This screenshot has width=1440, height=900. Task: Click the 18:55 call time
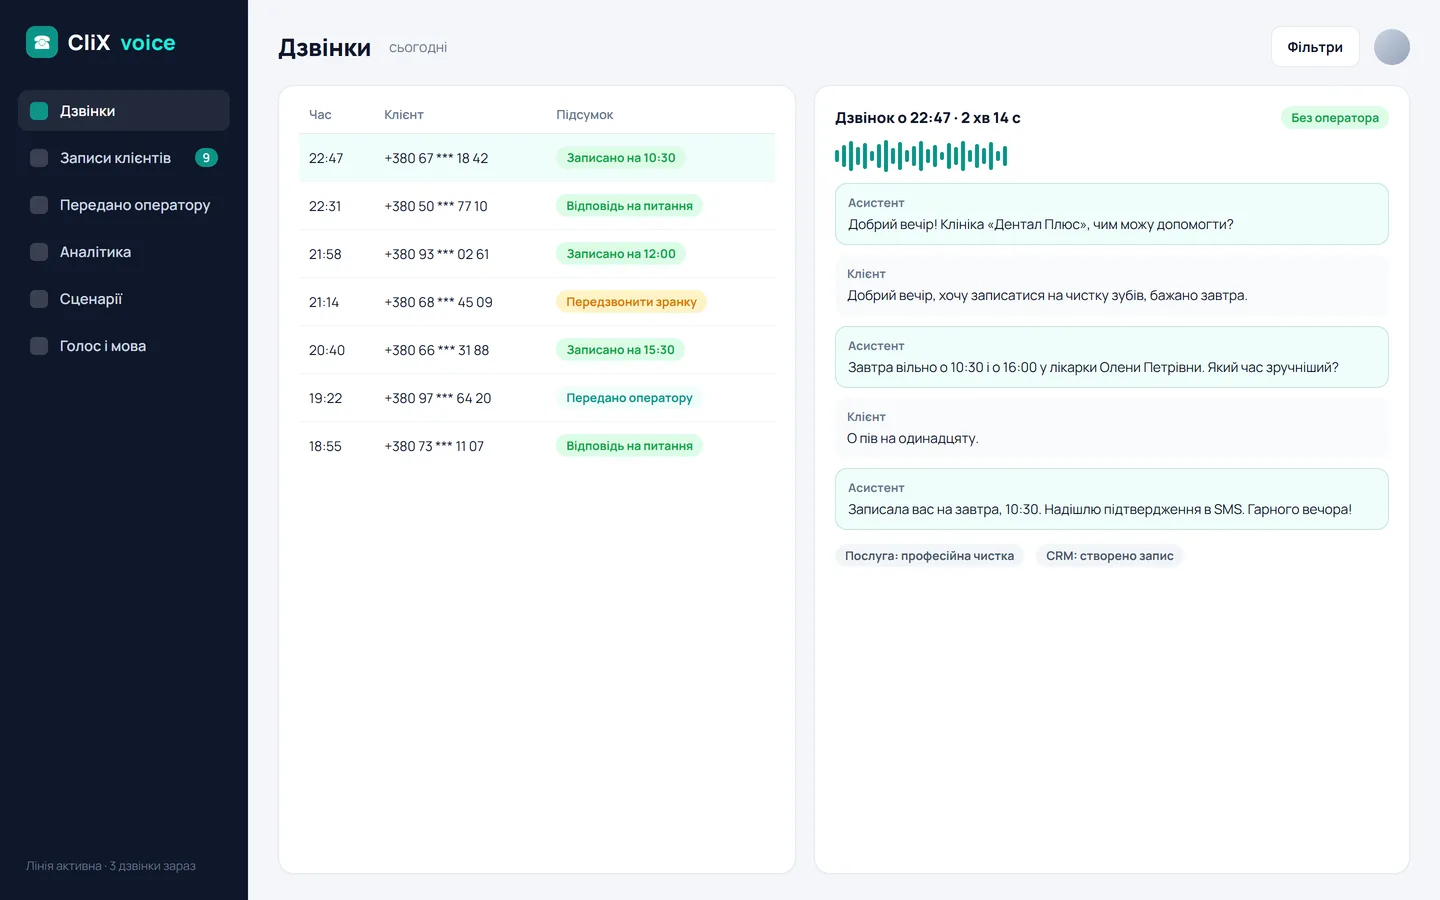tap(325, 446)
